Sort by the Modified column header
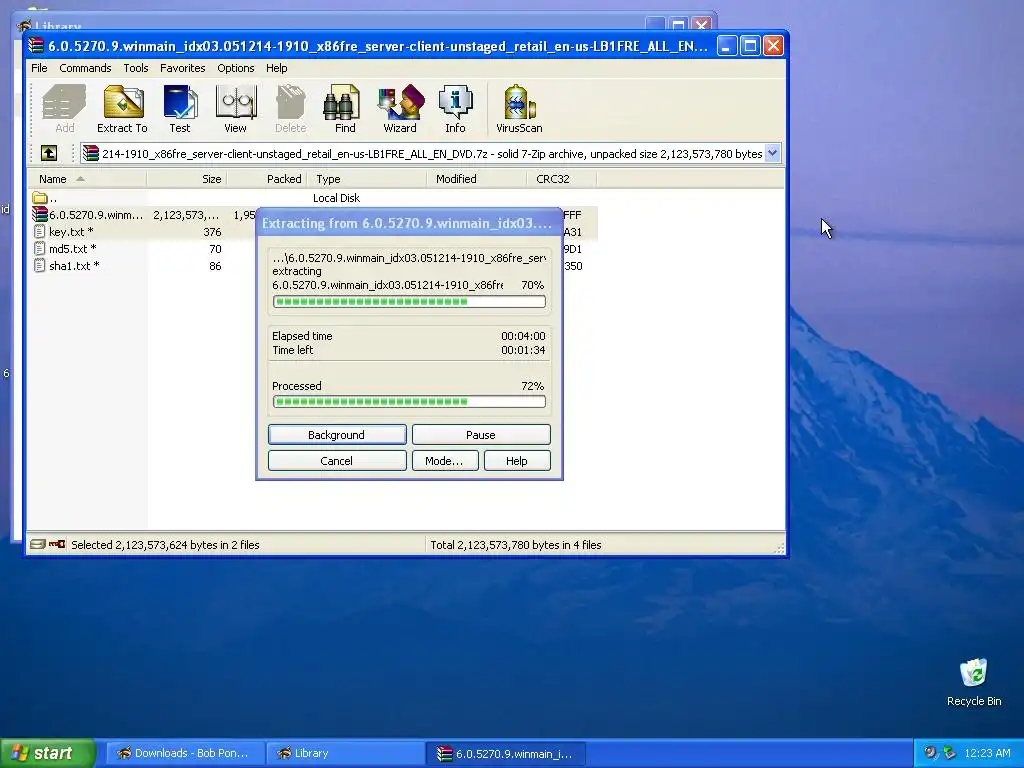 [x=477, y=179]
